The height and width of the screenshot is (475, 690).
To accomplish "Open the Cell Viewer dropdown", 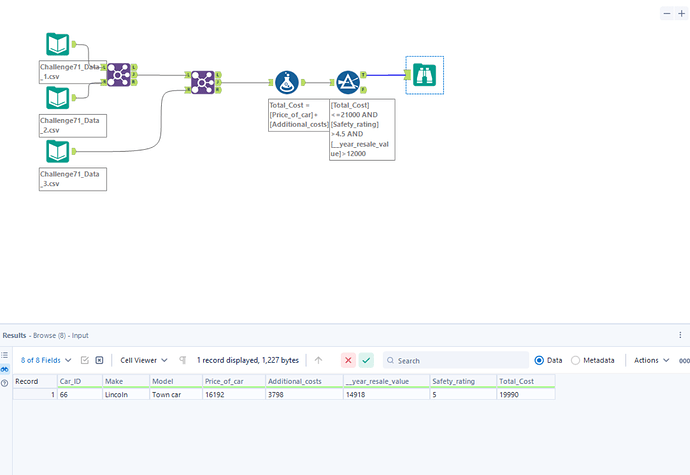I will point(144,360).
